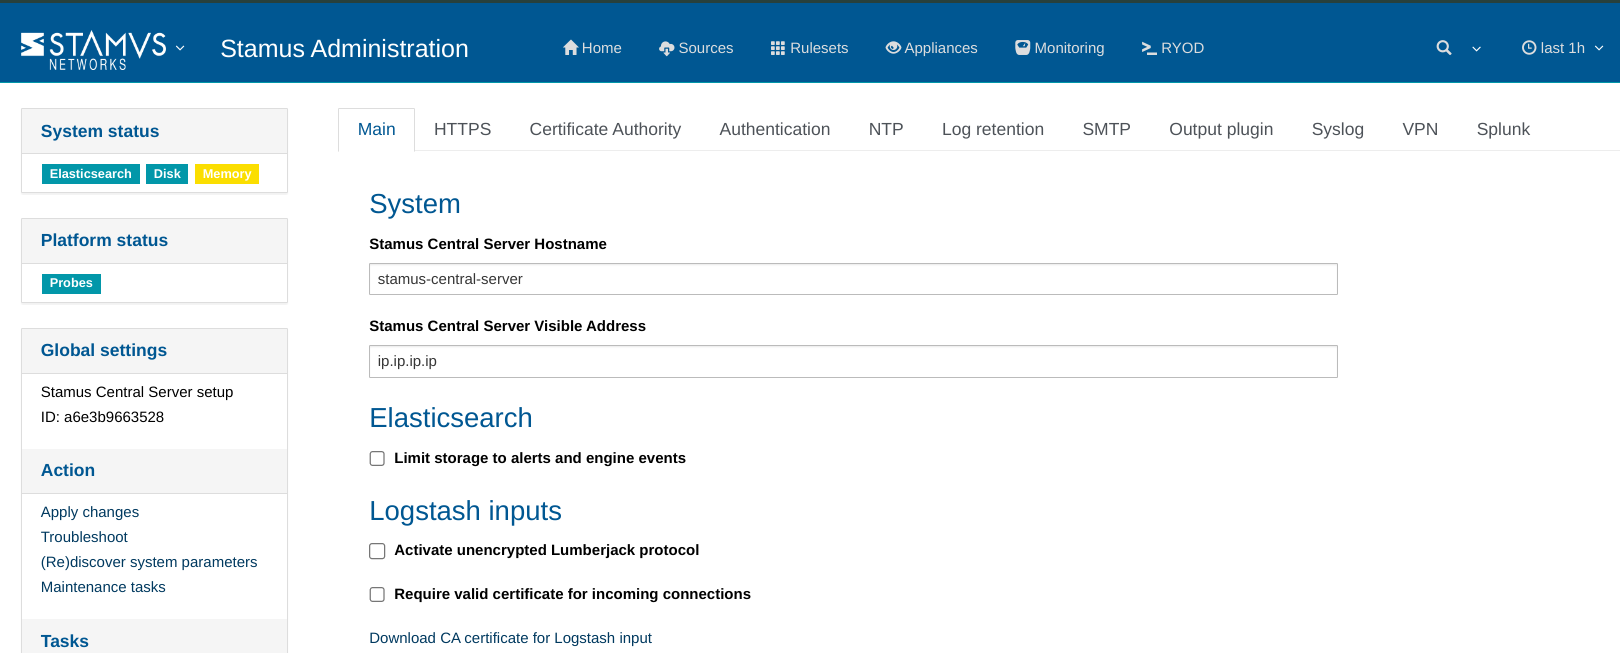Click the Appliances eye icon

click(x=893, y=48)
